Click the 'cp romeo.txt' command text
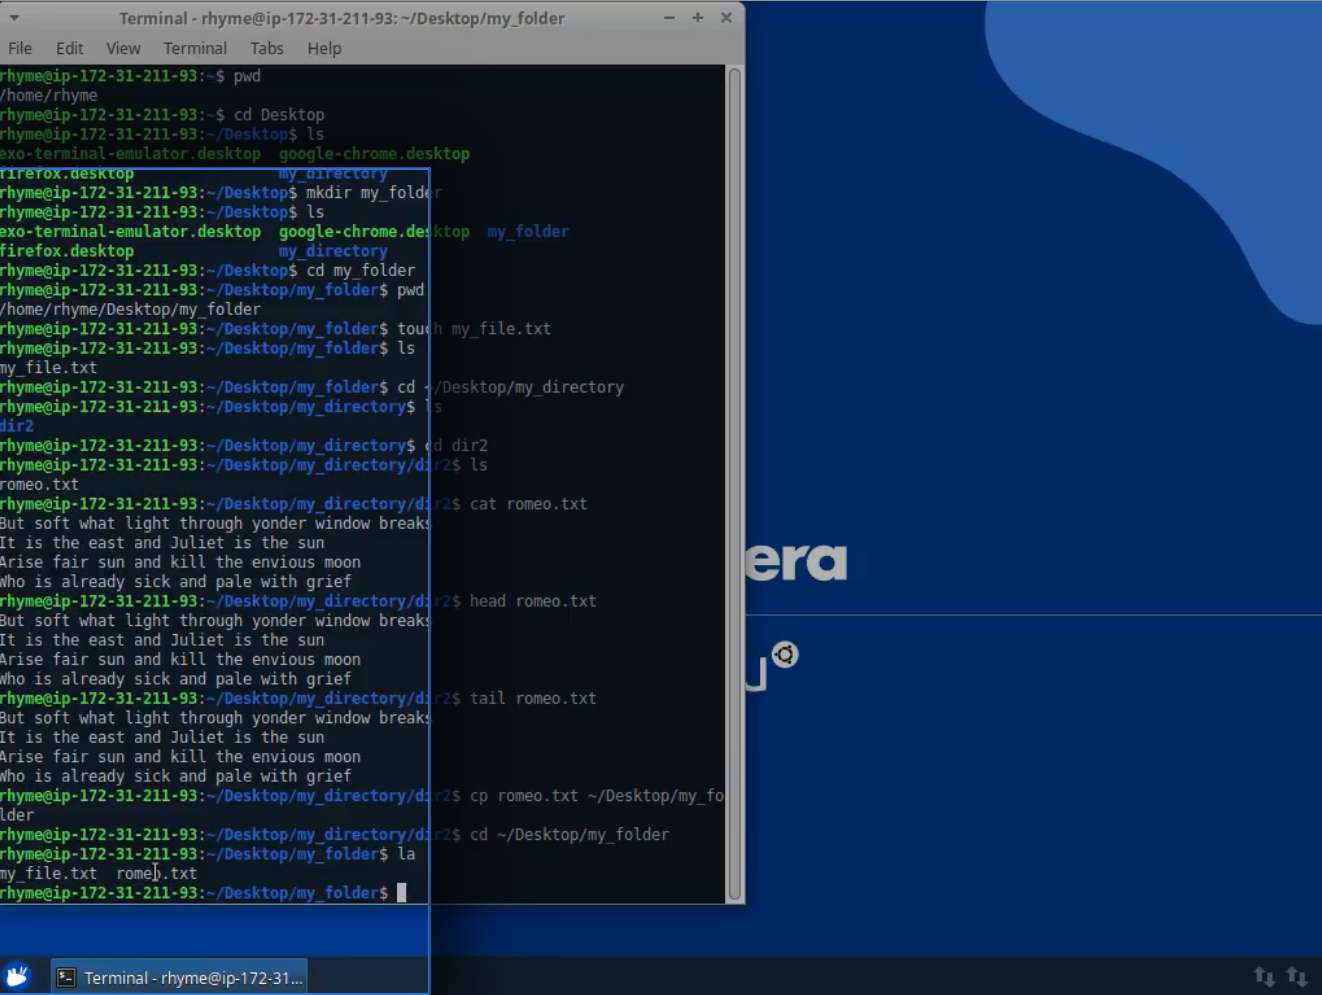This screenshot has width=1322, height=995. tap(524, 796)
